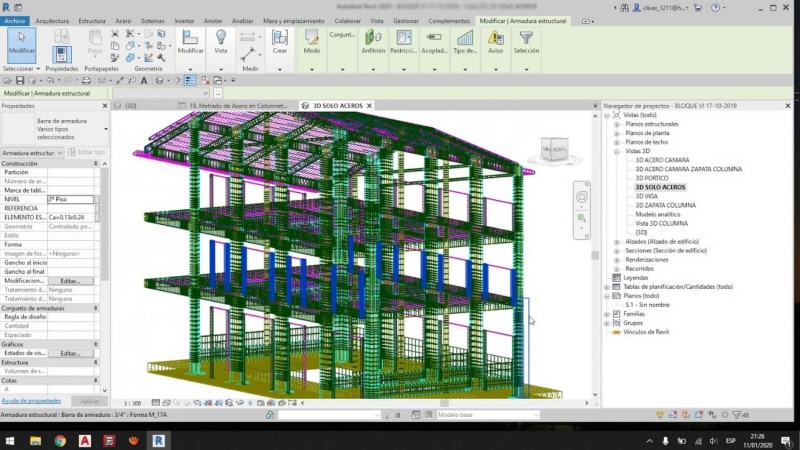Open the Metrado de Acero en Columnet tab
The width and height of the screenshot is (800, 450).
238,106
